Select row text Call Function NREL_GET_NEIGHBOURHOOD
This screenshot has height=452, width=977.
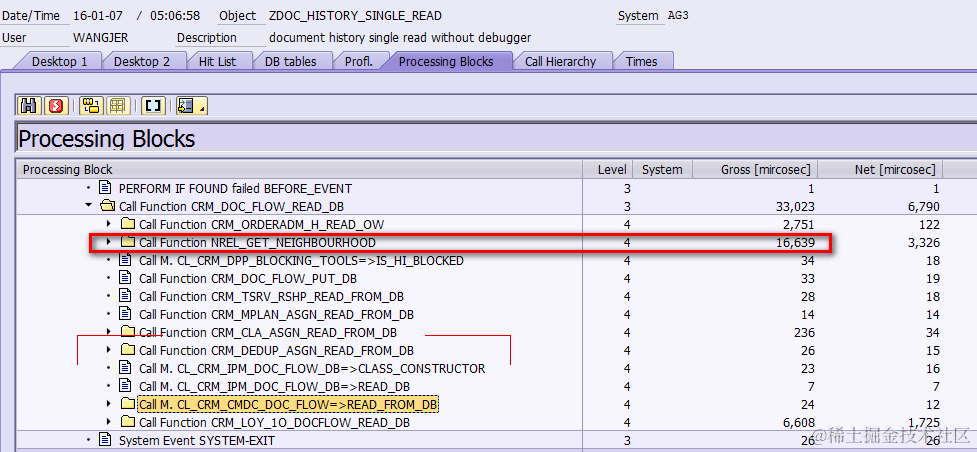pyautogui.click(x=257, y=242)
